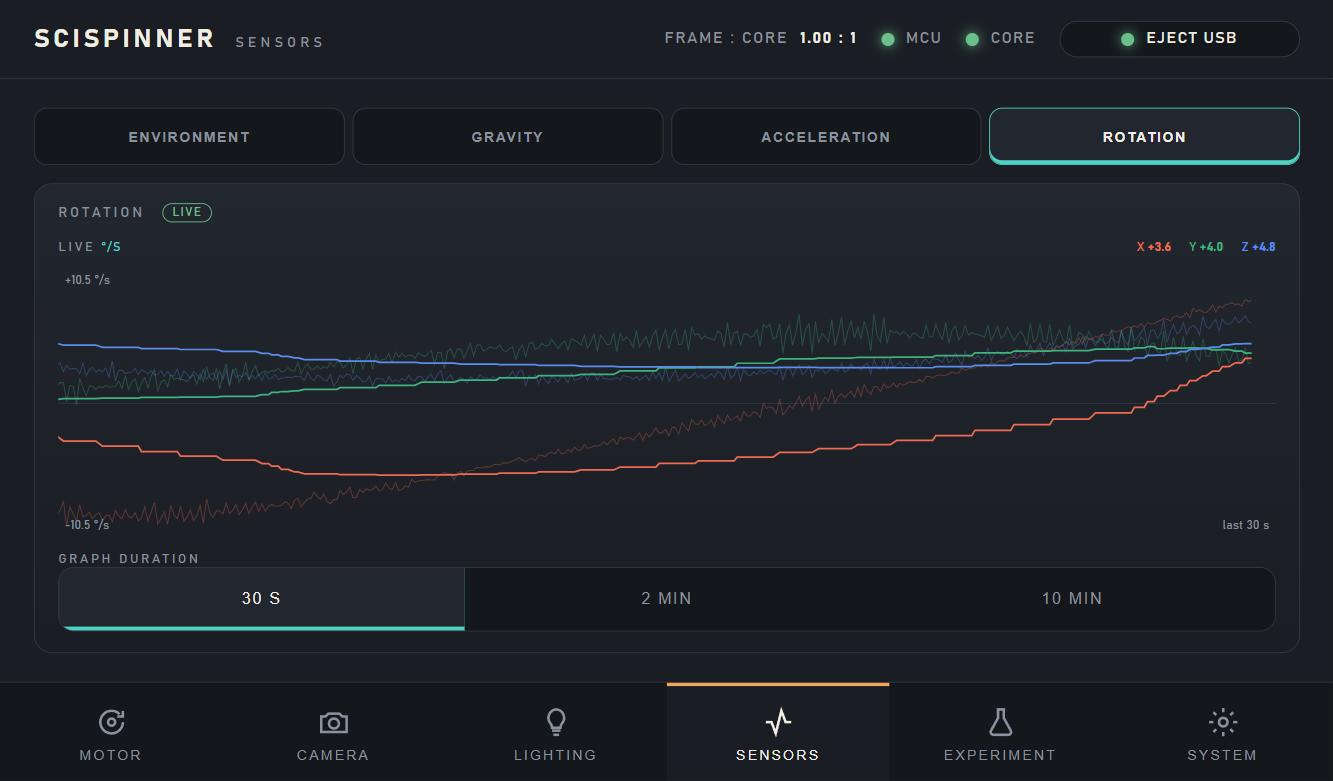This screenshot has height=781, width=1333.
Task: Open the Lighting bulb icon
Action: click(555, 722)
